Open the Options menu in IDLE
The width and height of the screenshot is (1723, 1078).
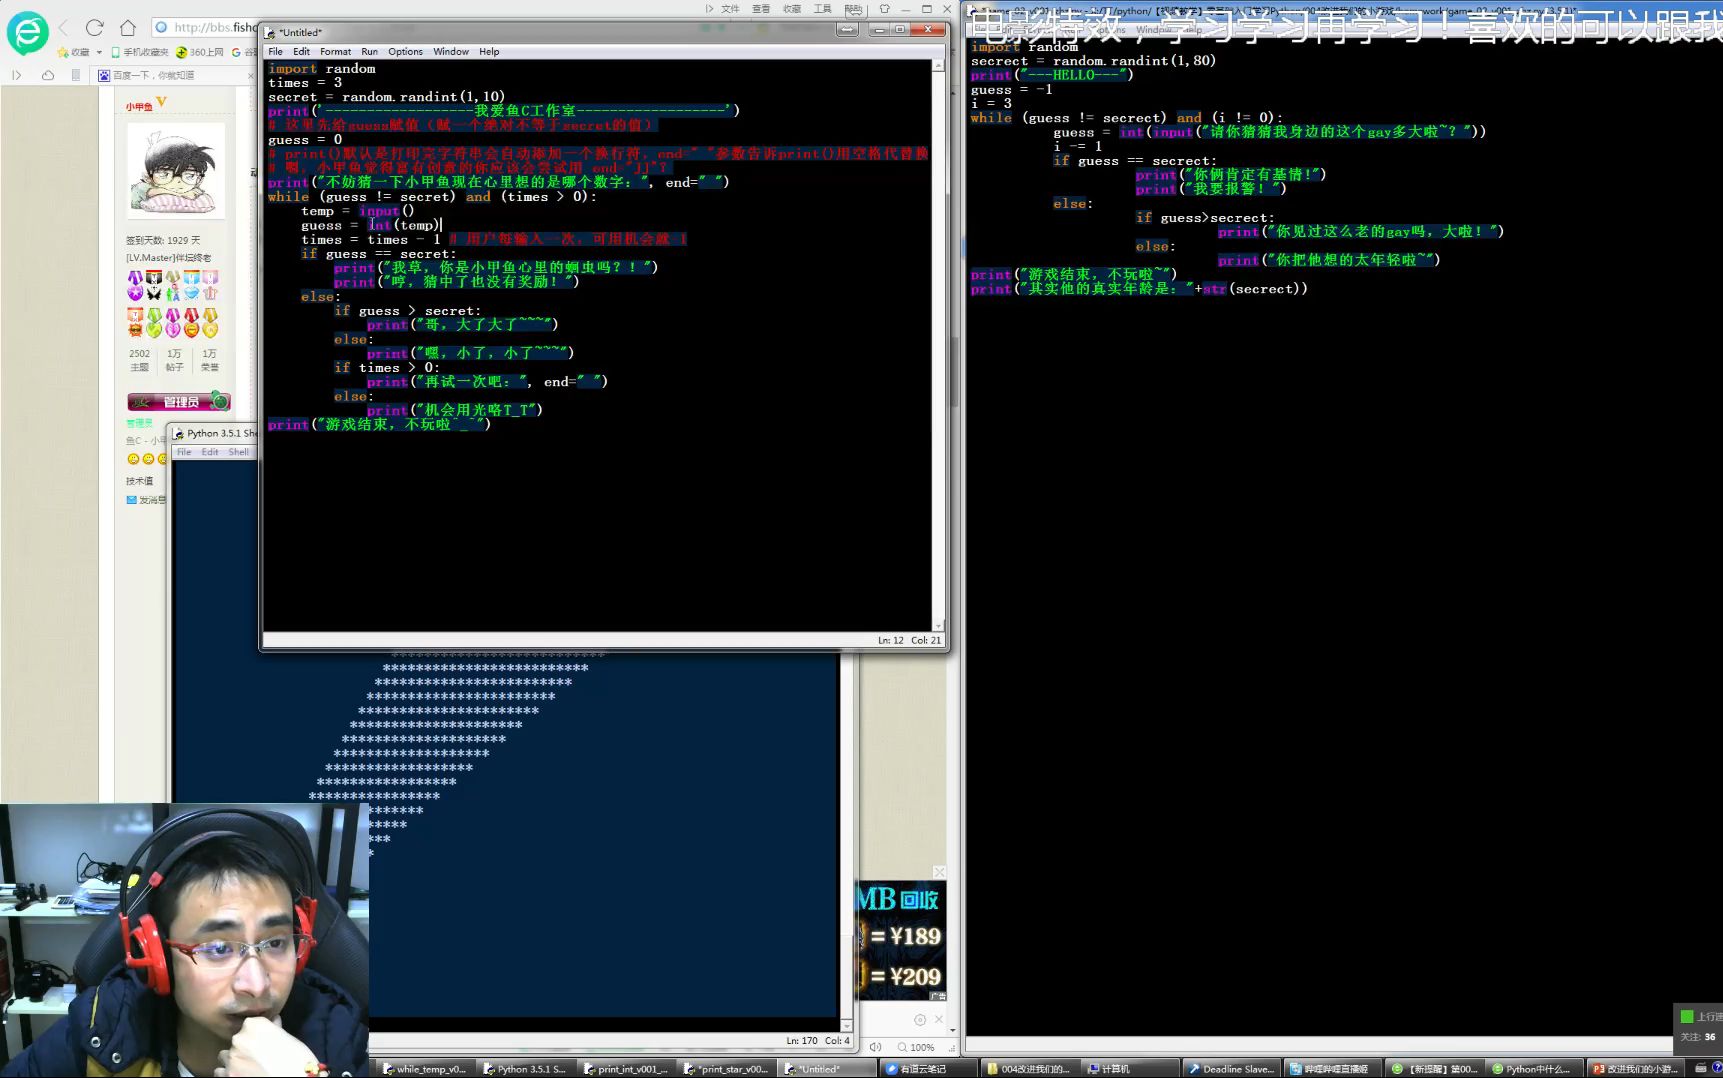tap(405, 52)
